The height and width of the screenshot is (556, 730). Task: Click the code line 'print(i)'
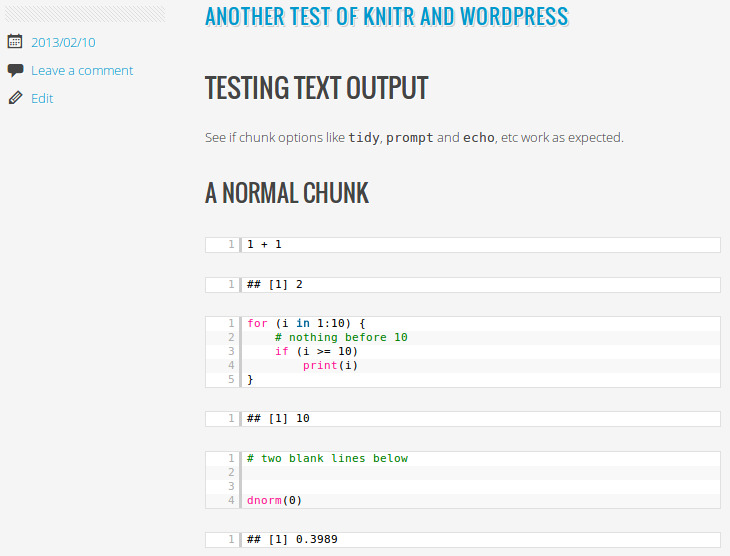click(331, 365)
